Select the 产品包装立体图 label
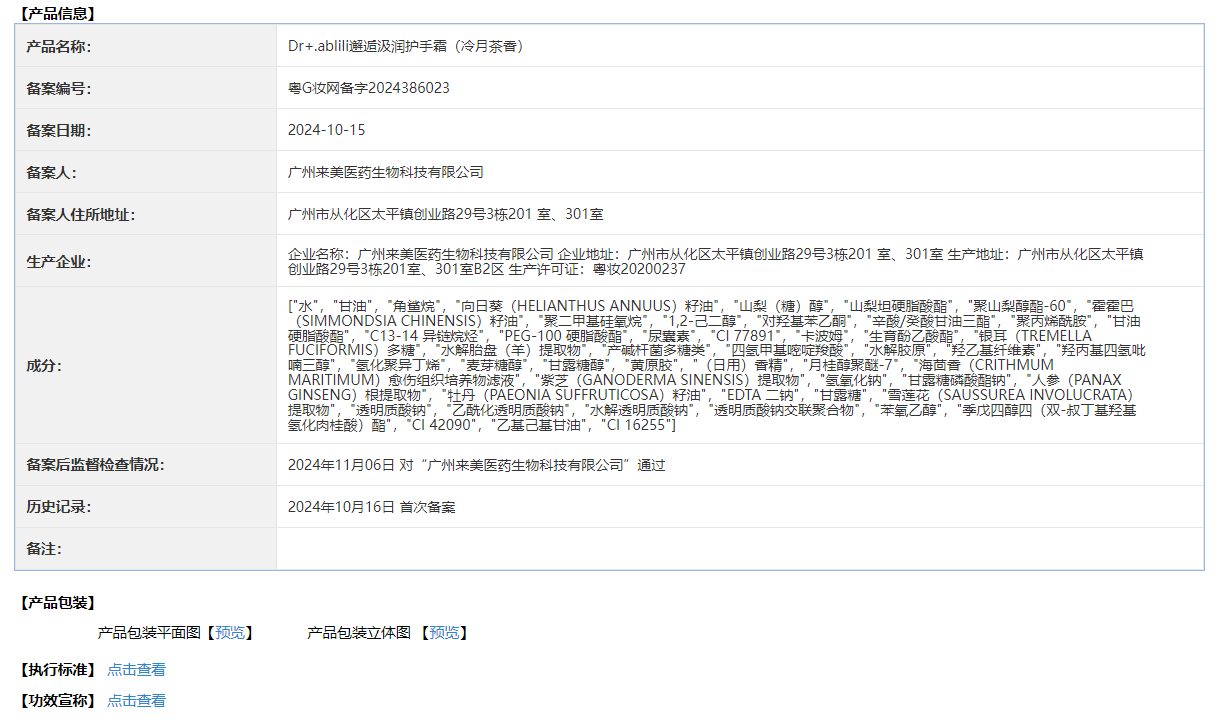 coord(359,633)
